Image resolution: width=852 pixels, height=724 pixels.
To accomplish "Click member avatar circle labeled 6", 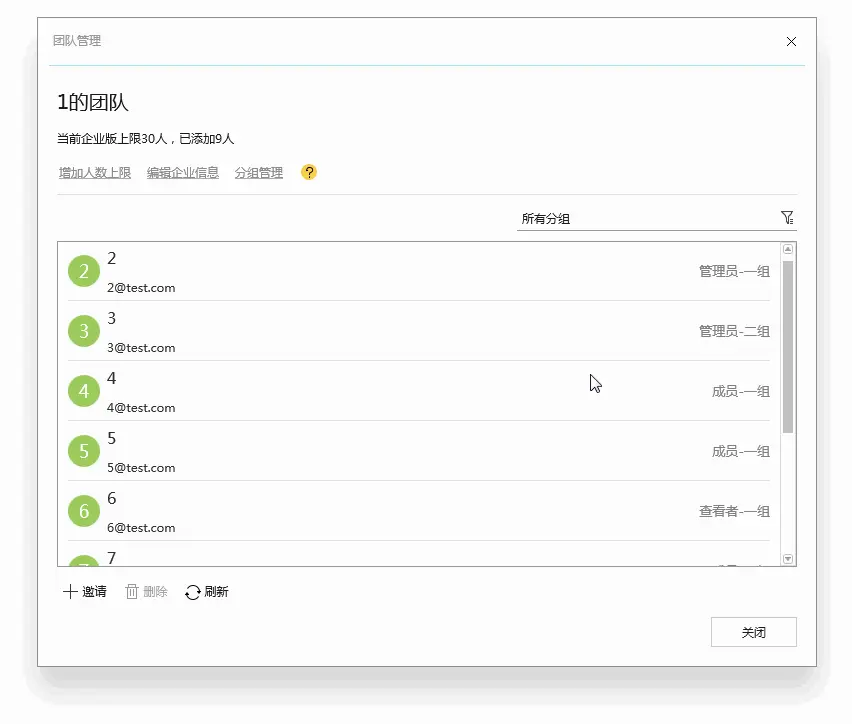I will point(83,511).
